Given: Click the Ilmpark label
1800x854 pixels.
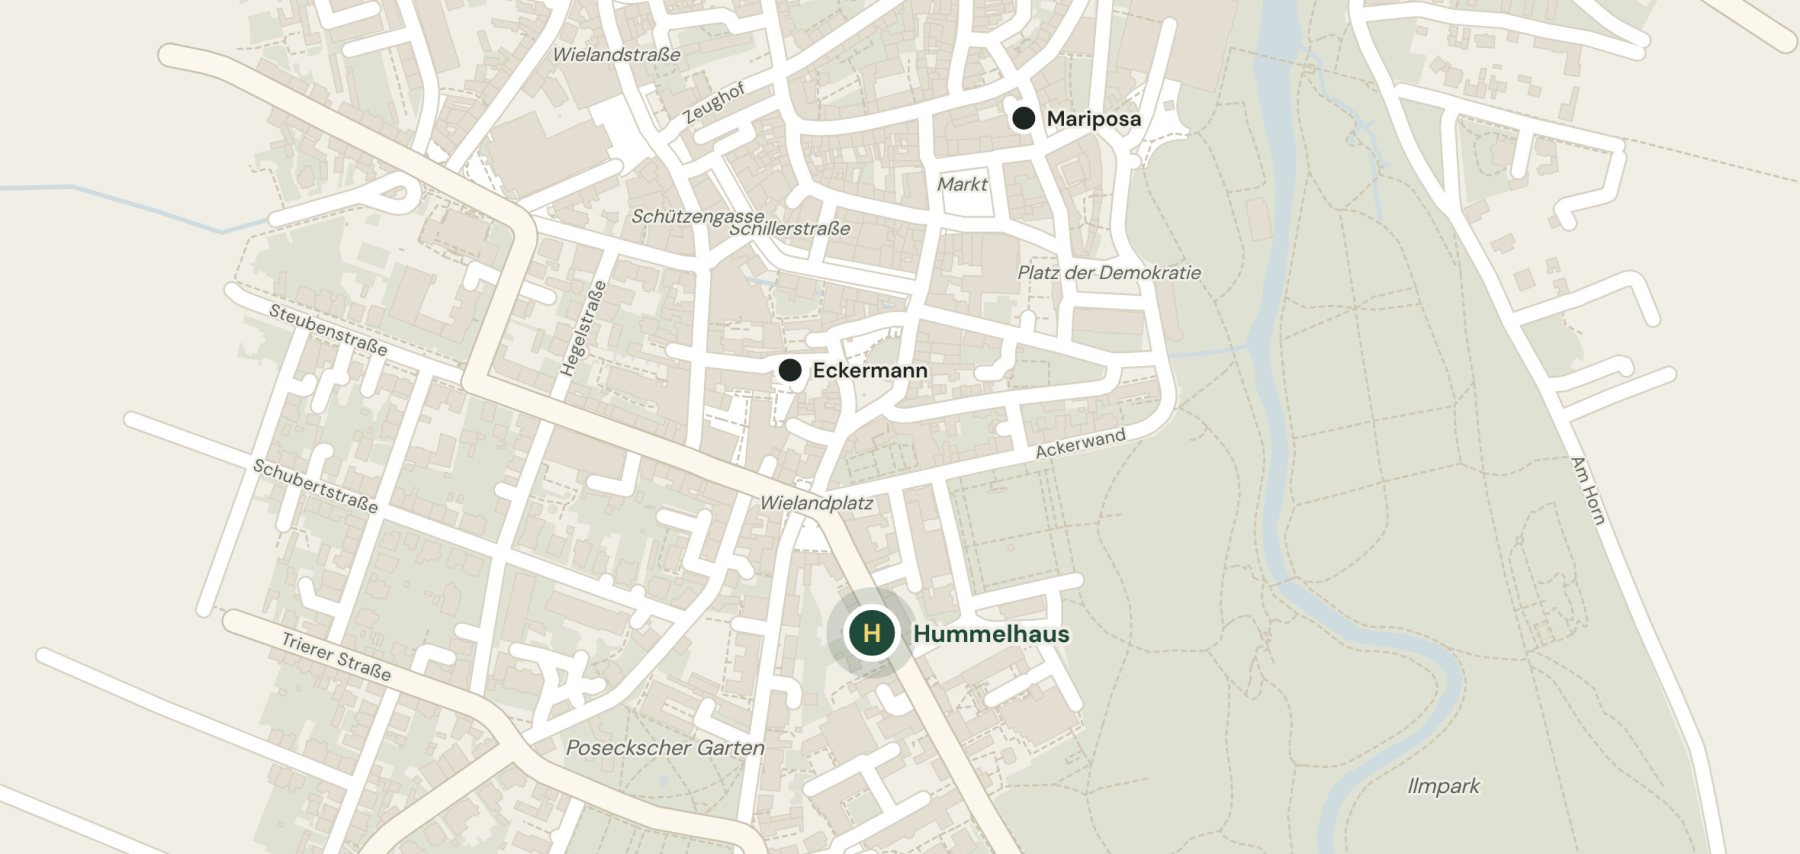Looking at the screenshot, I should [x=1443, y=786].
